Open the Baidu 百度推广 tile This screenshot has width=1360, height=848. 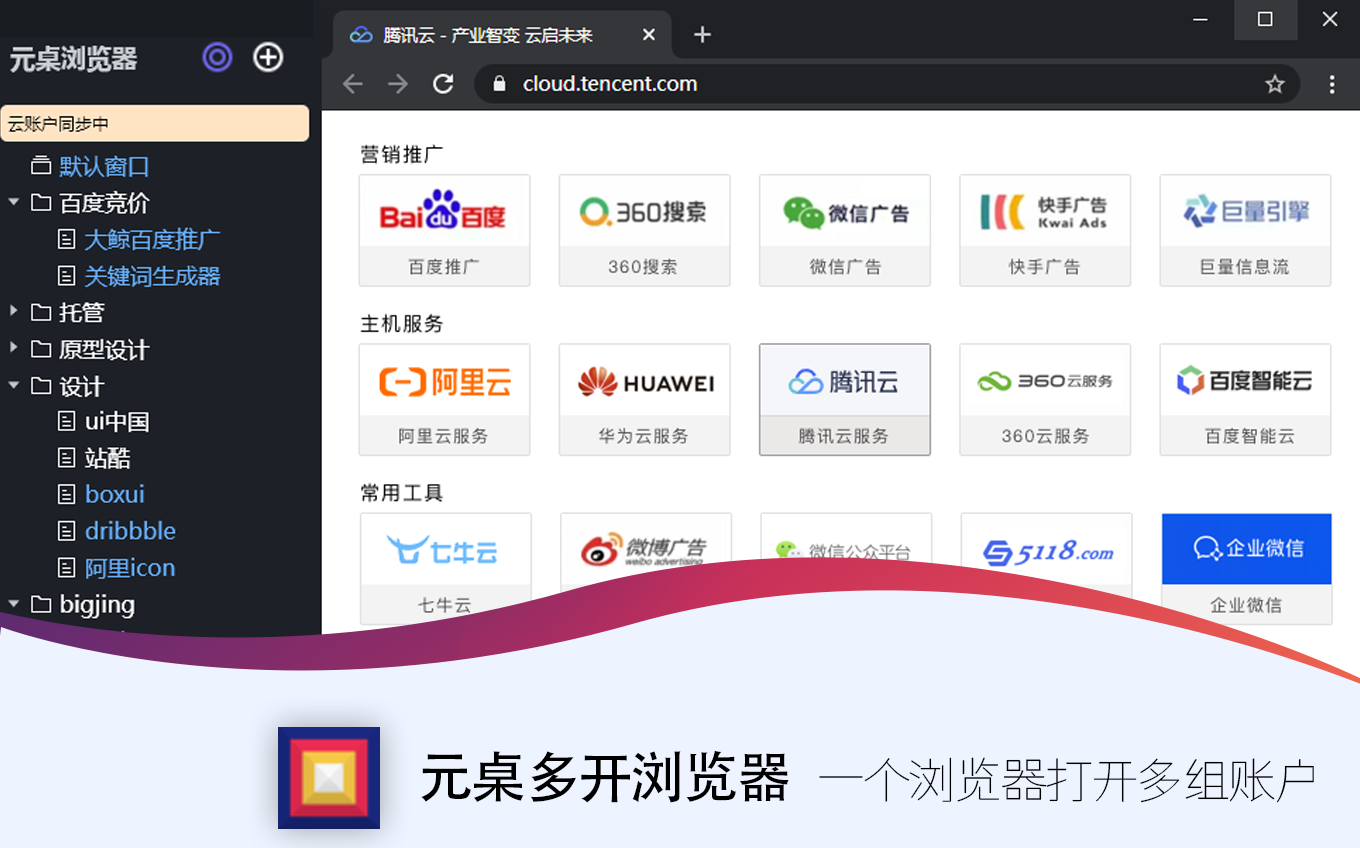444,230
